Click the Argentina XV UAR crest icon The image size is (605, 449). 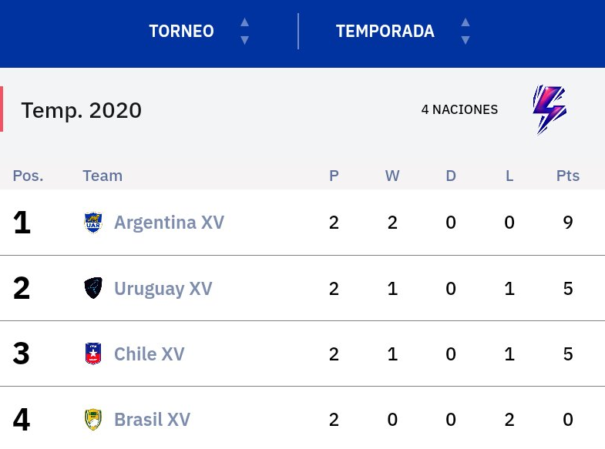(x=93, y=223)
